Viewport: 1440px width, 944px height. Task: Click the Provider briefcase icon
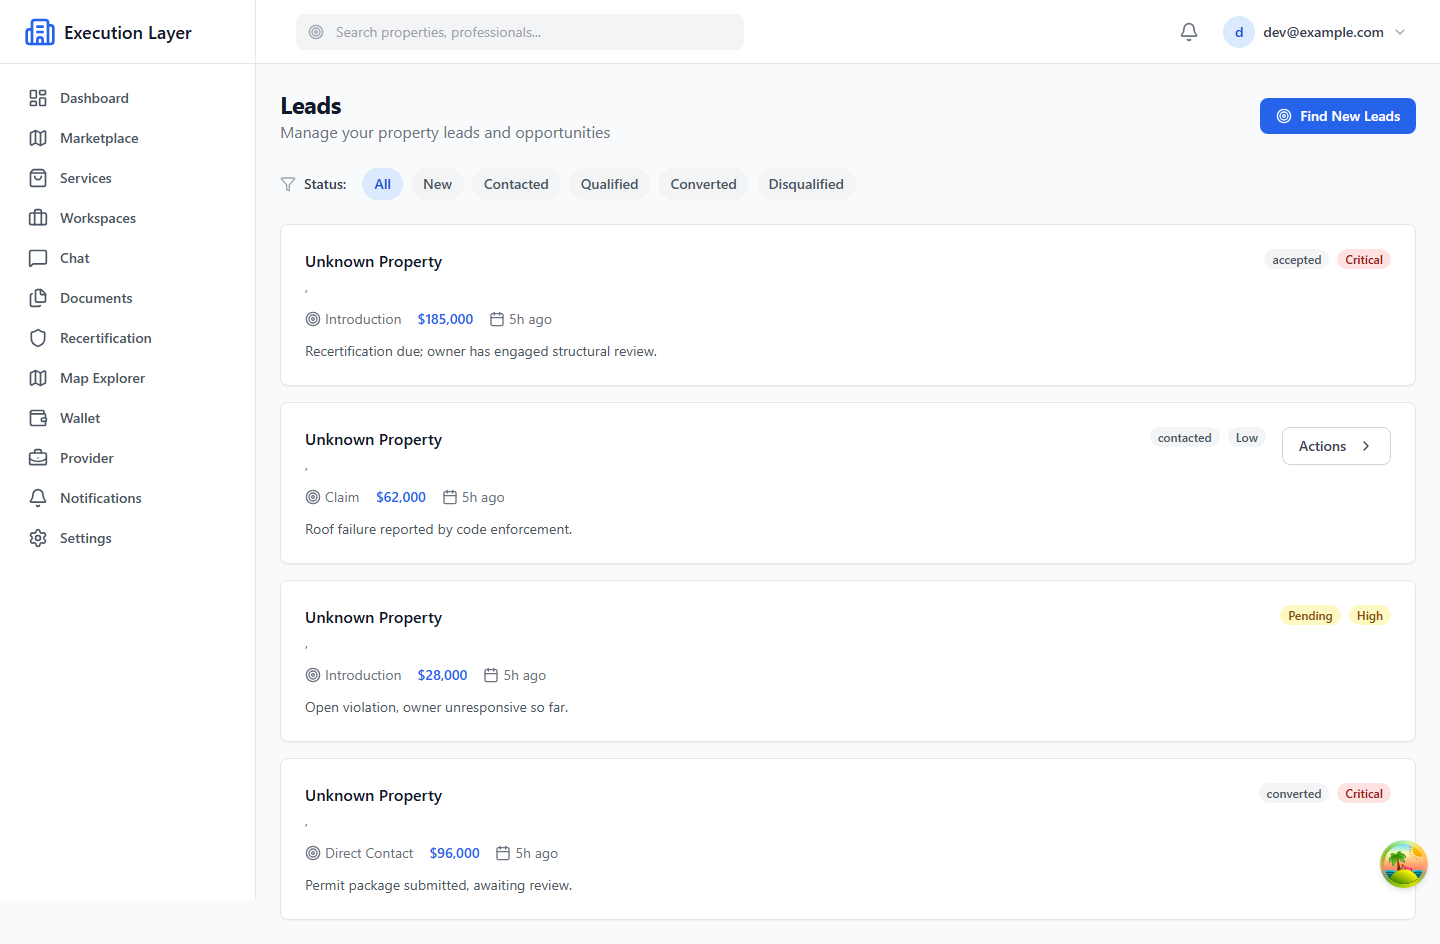[x=38, y=458]
